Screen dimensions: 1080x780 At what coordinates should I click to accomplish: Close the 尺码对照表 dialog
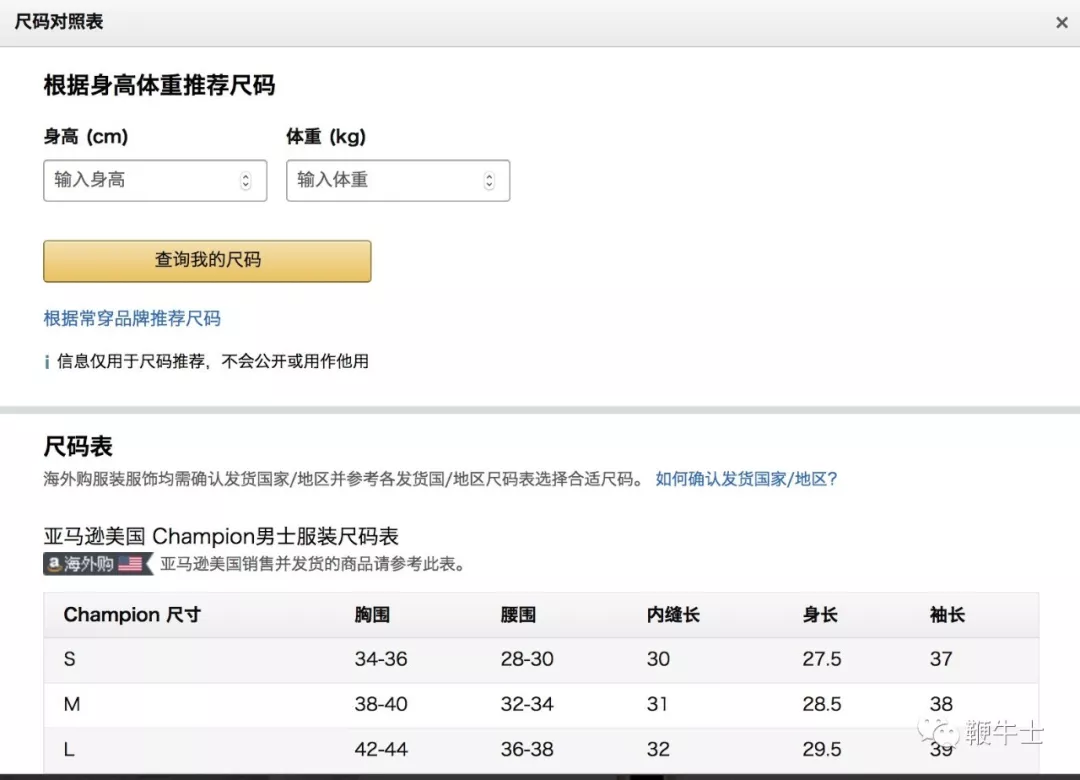point(1061,23)
